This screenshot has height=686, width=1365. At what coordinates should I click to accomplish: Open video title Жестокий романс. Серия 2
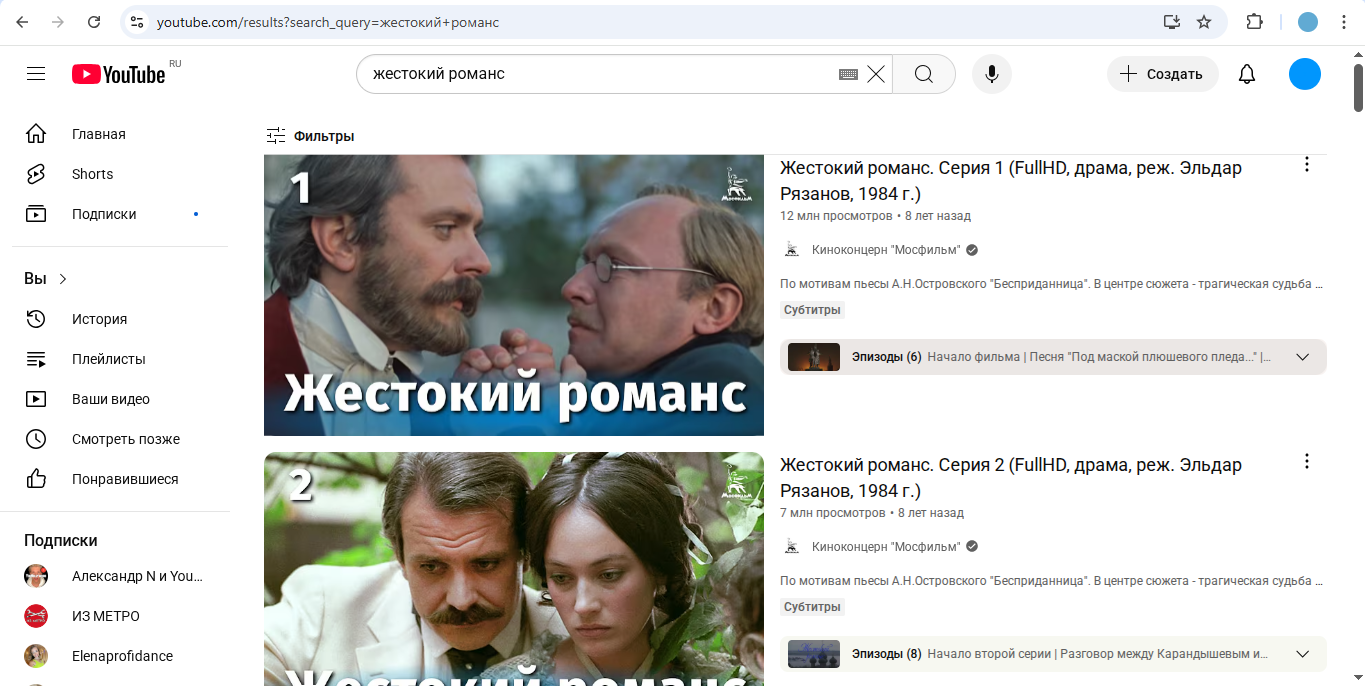click(x=1011, y=478)
